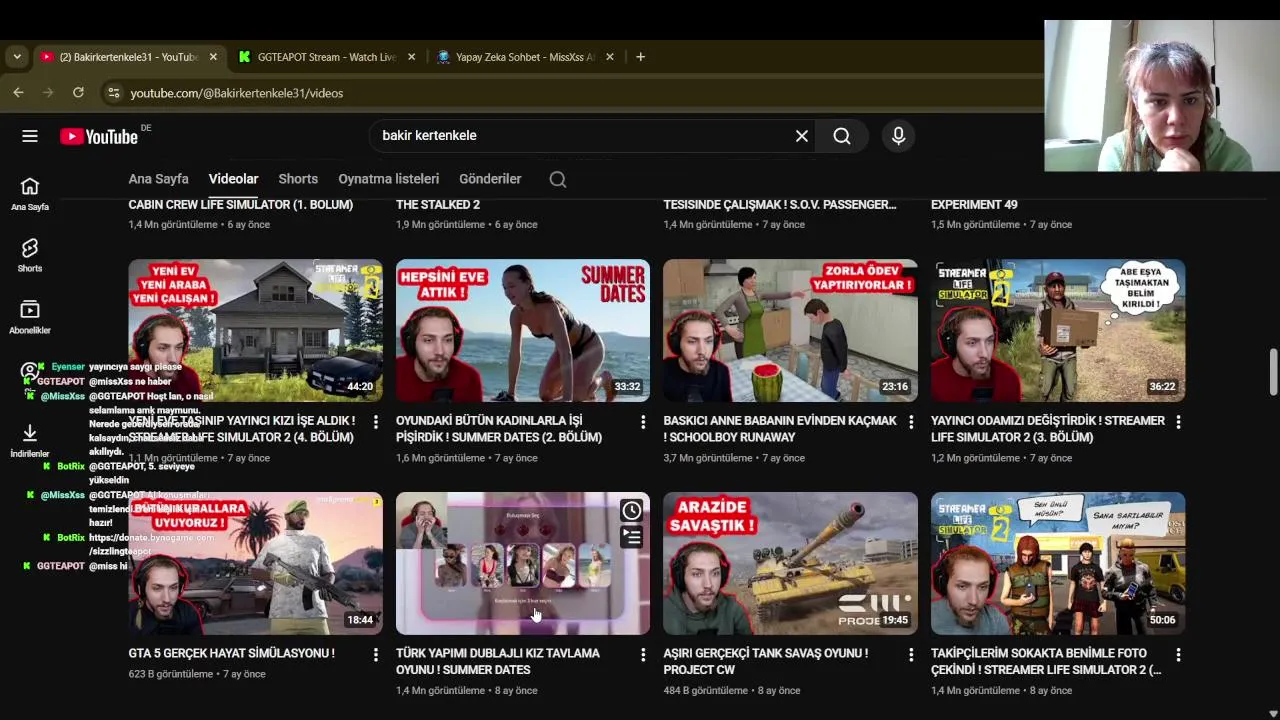The width and height of the screenshot is (1280, 720).
Task: Close the GGTEAPOT Stream tab
Action: pos(411,57)
